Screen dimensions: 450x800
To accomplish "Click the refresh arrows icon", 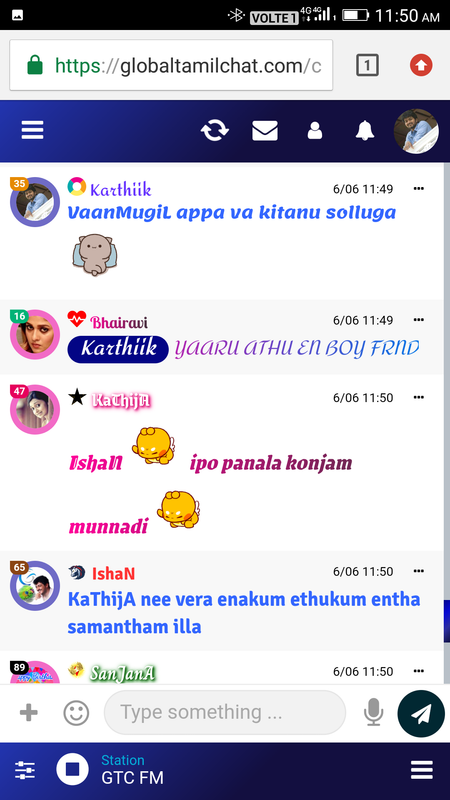I will click(215, 131).
